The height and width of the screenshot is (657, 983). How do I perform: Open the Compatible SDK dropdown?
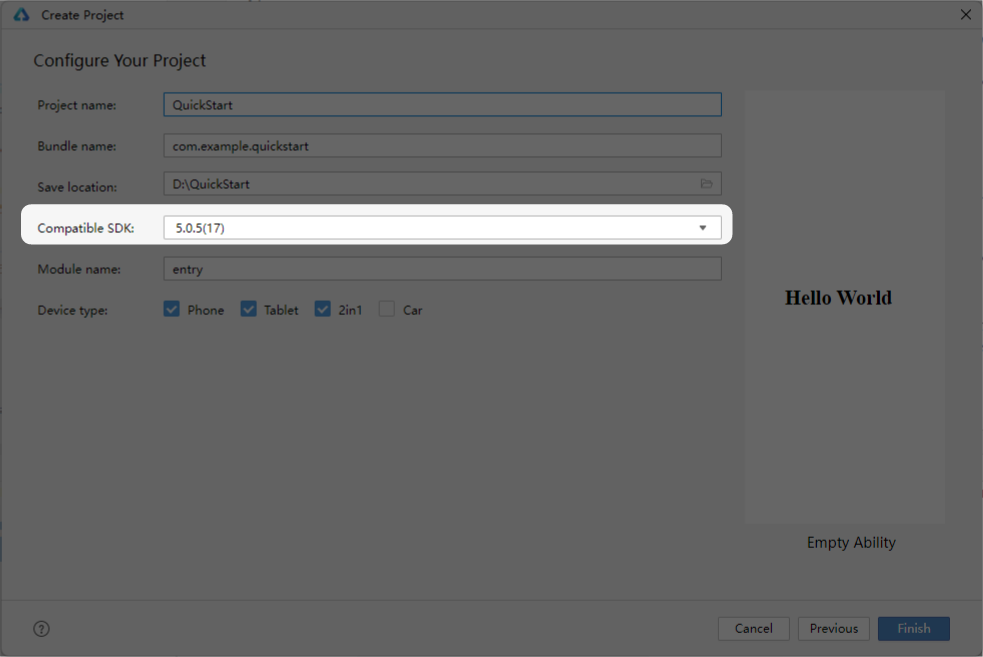click(x=443, y=228)
